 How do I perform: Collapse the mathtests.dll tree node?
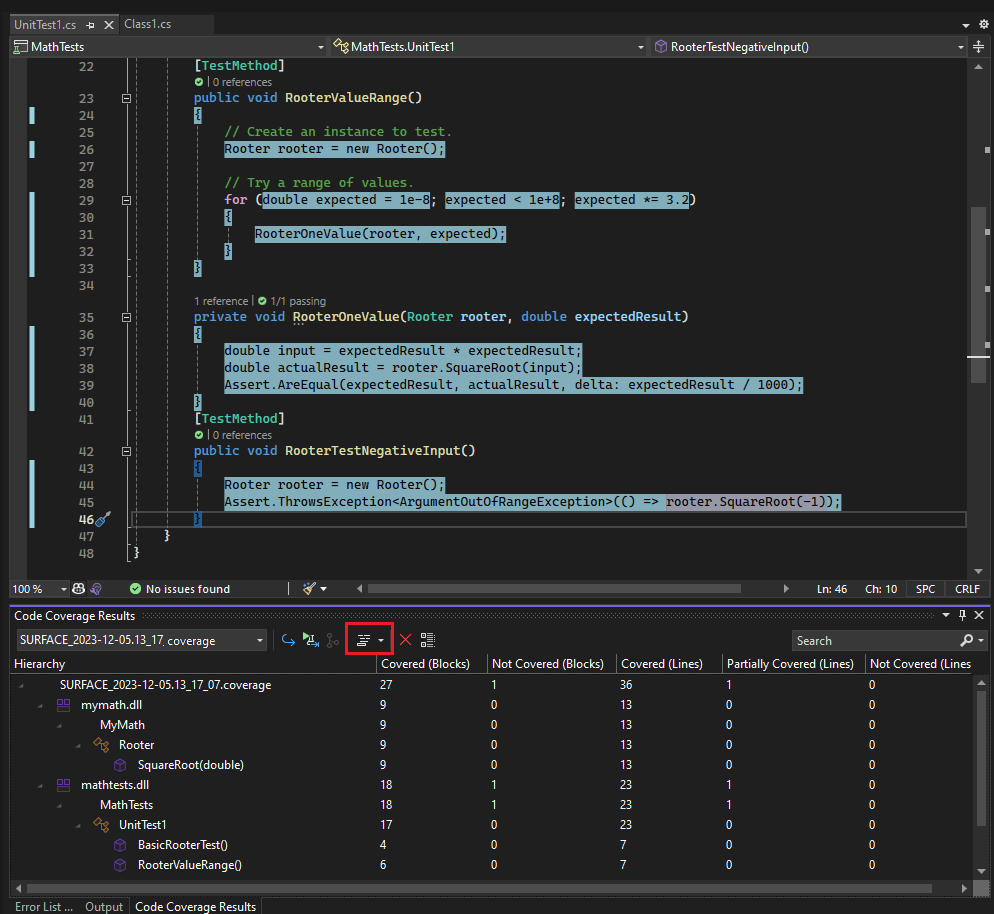[41, 785]
